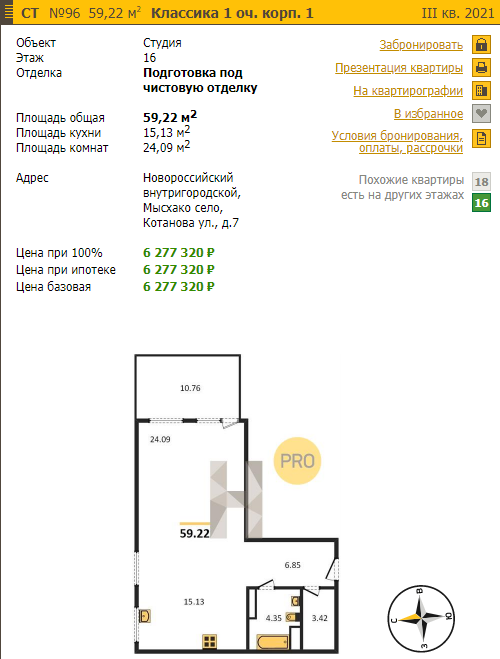
Task: Open the Презентация квартиры link
Action: point(399,68)
